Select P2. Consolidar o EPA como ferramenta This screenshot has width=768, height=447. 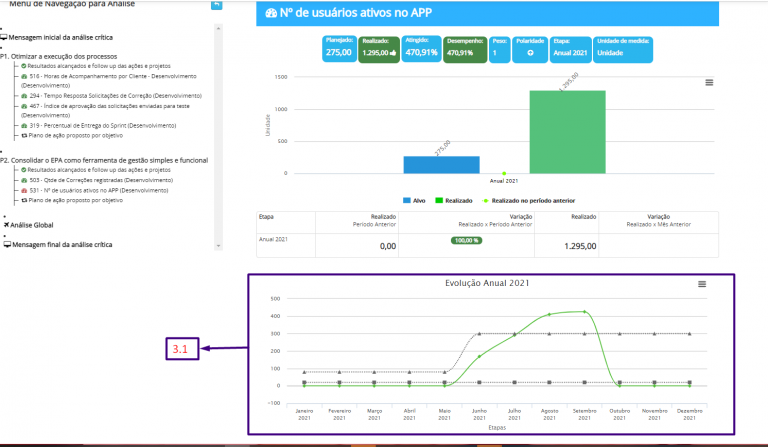104,160
